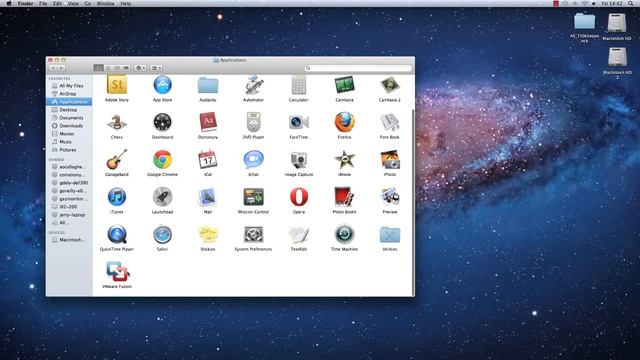The height and width of the screenshot is (360, 640).
Task: Open the App Store application
Action: 162,85
